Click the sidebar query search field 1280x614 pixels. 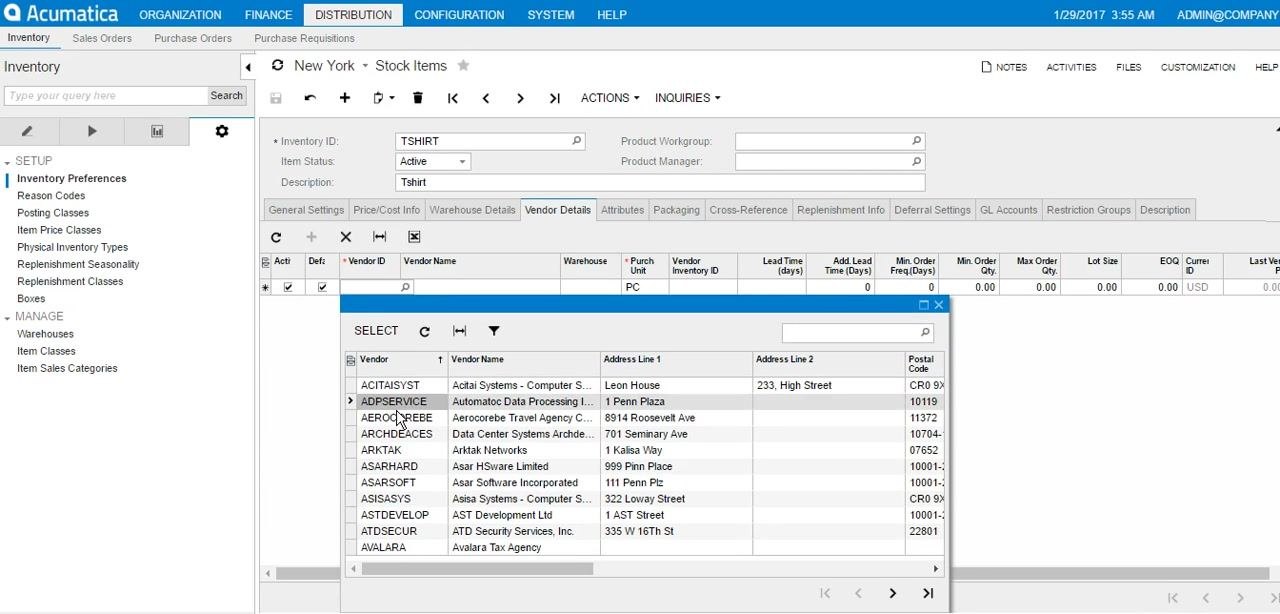105,96
